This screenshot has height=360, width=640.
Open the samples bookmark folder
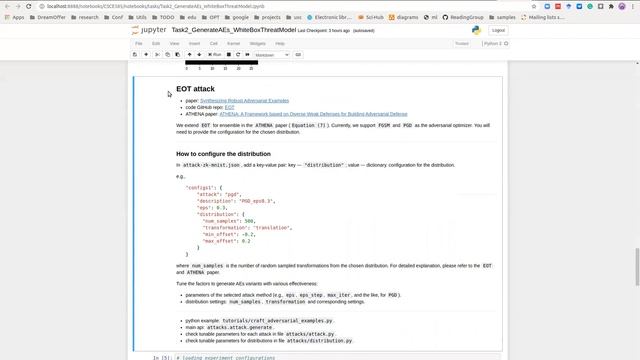(502, 18)
